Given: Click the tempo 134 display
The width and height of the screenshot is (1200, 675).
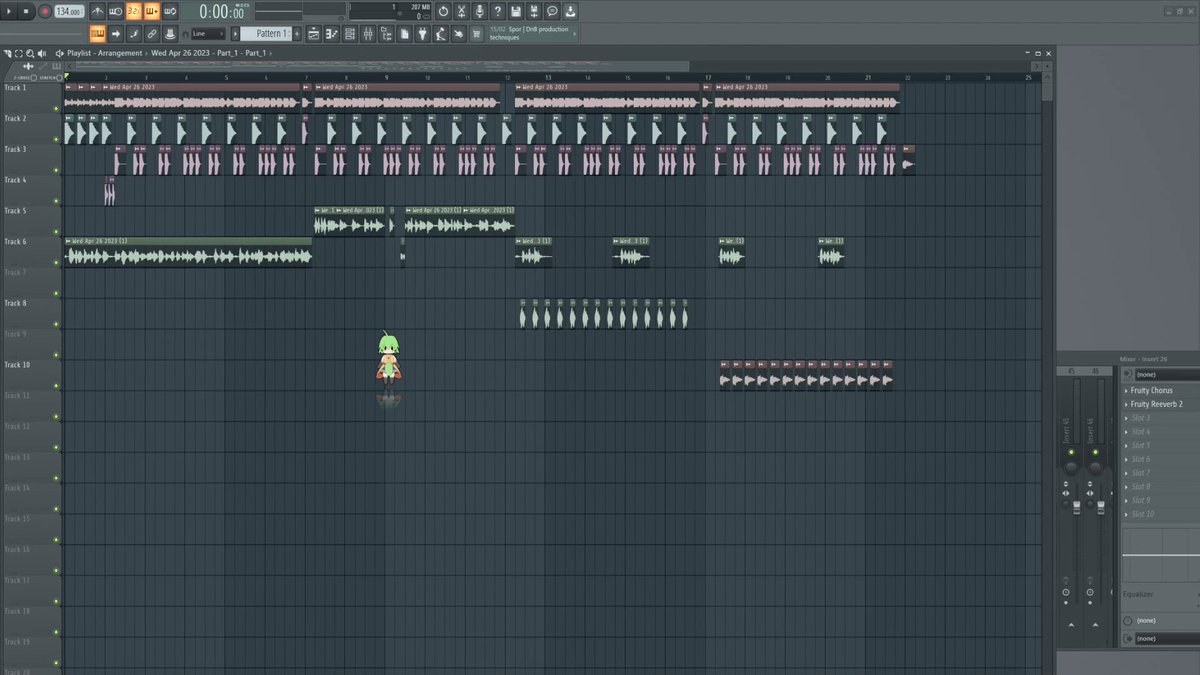Looking at the screenshot, I should (69, 11).
